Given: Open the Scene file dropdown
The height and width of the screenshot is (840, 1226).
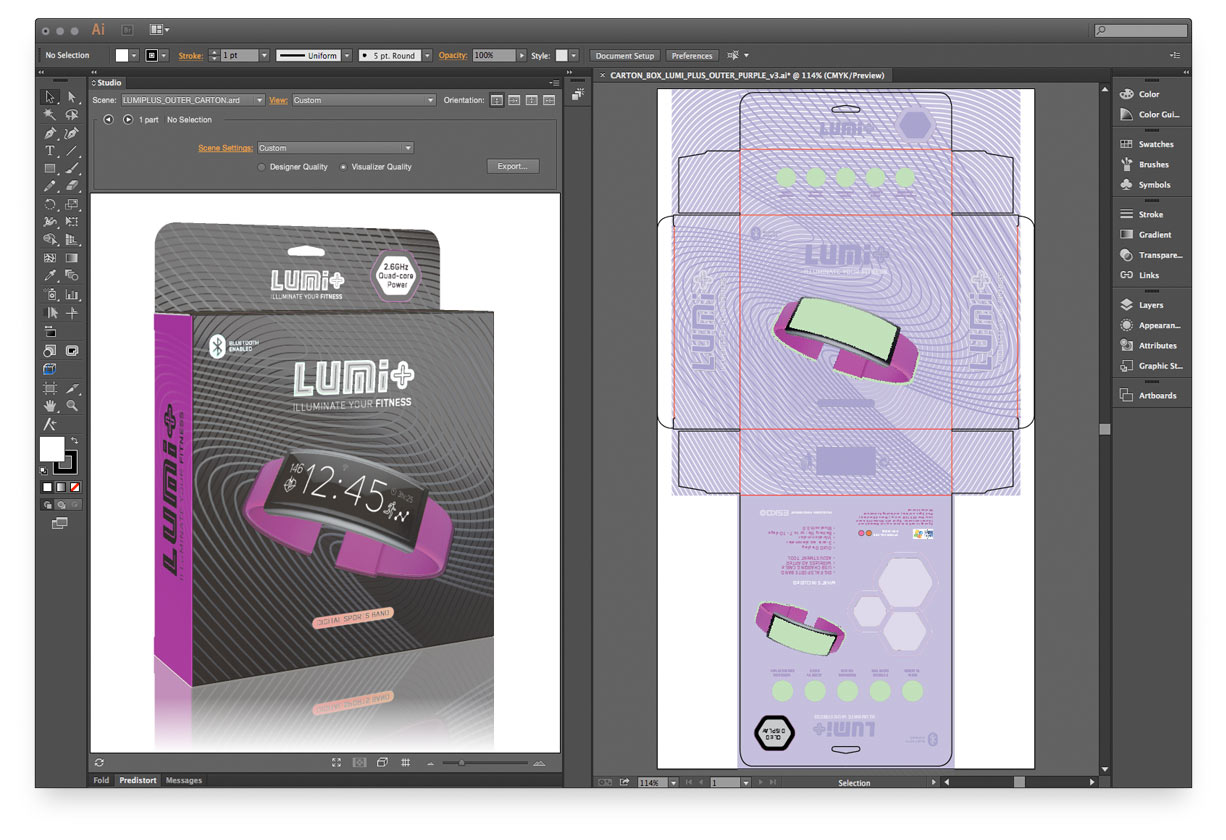Looking at the screenshot, I should (x=259, y=100).
